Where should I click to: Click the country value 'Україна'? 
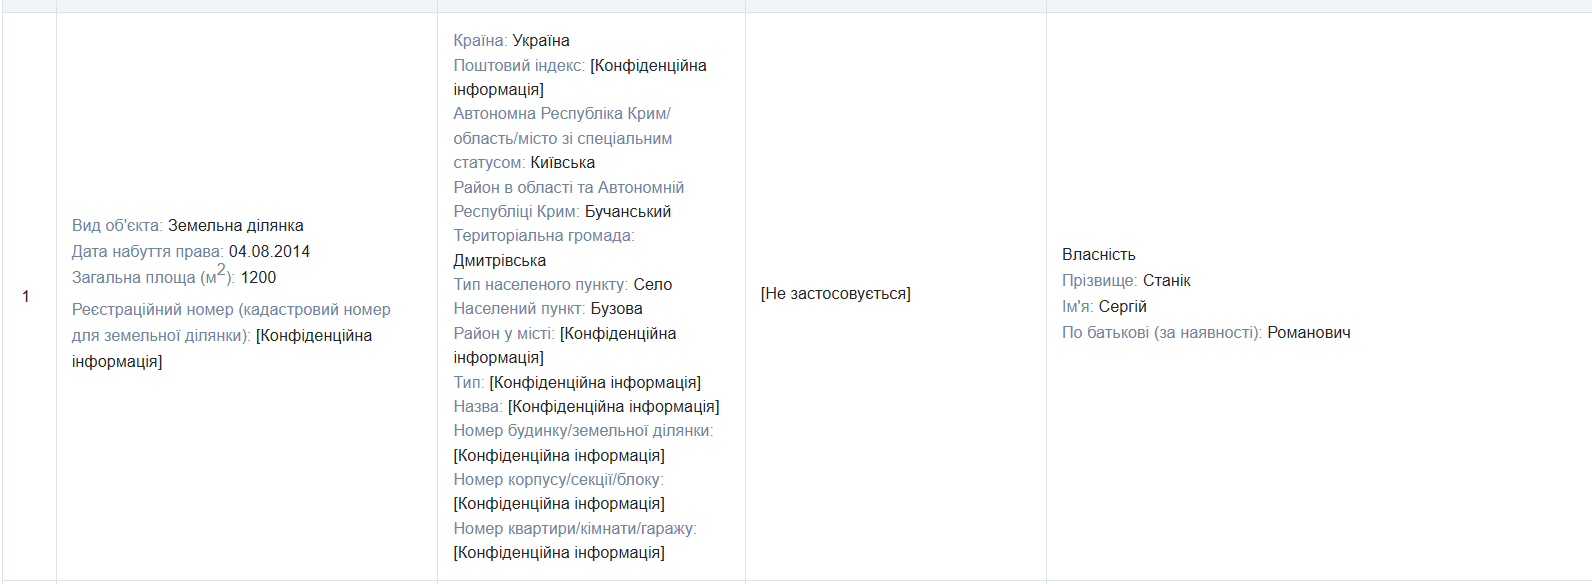541,41
